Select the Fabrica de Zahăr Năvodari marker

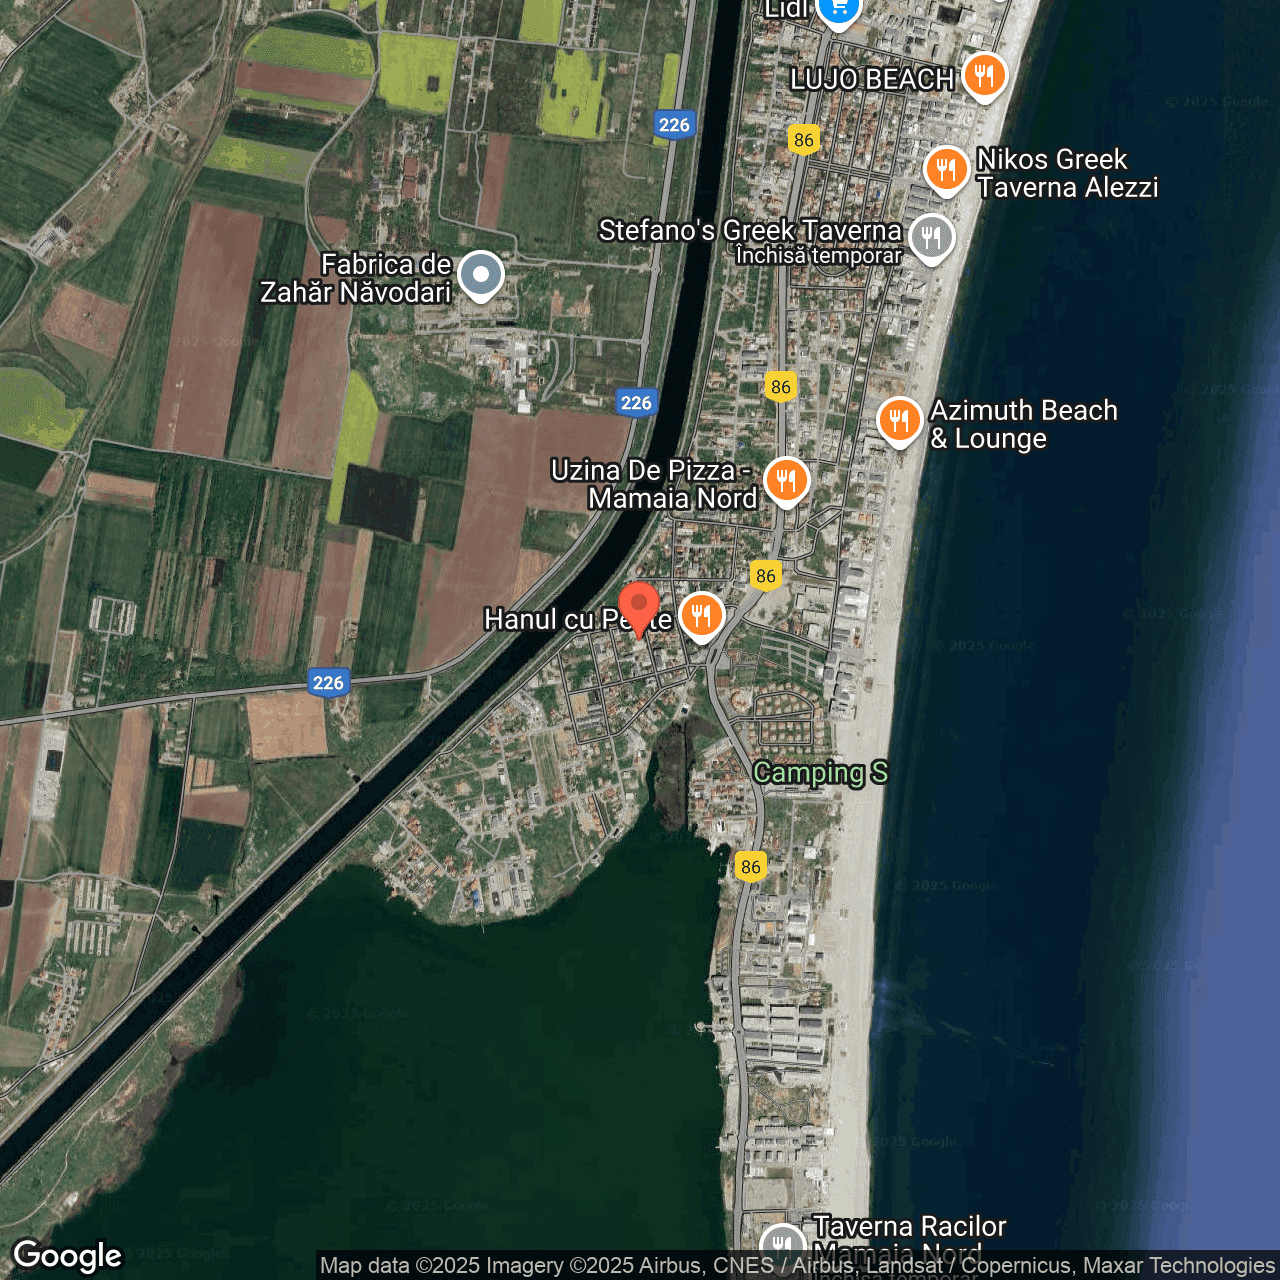(x=481, y=275)
